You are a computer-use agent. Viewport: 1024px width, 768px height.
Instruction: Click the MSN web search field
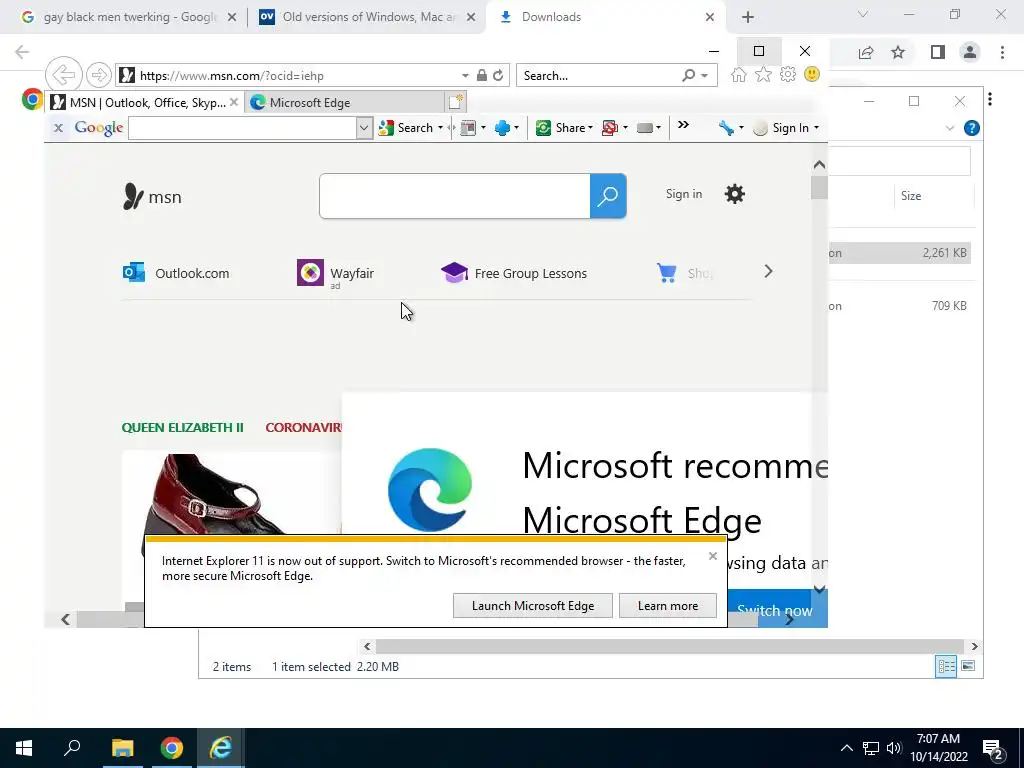[x=455, y=196]
